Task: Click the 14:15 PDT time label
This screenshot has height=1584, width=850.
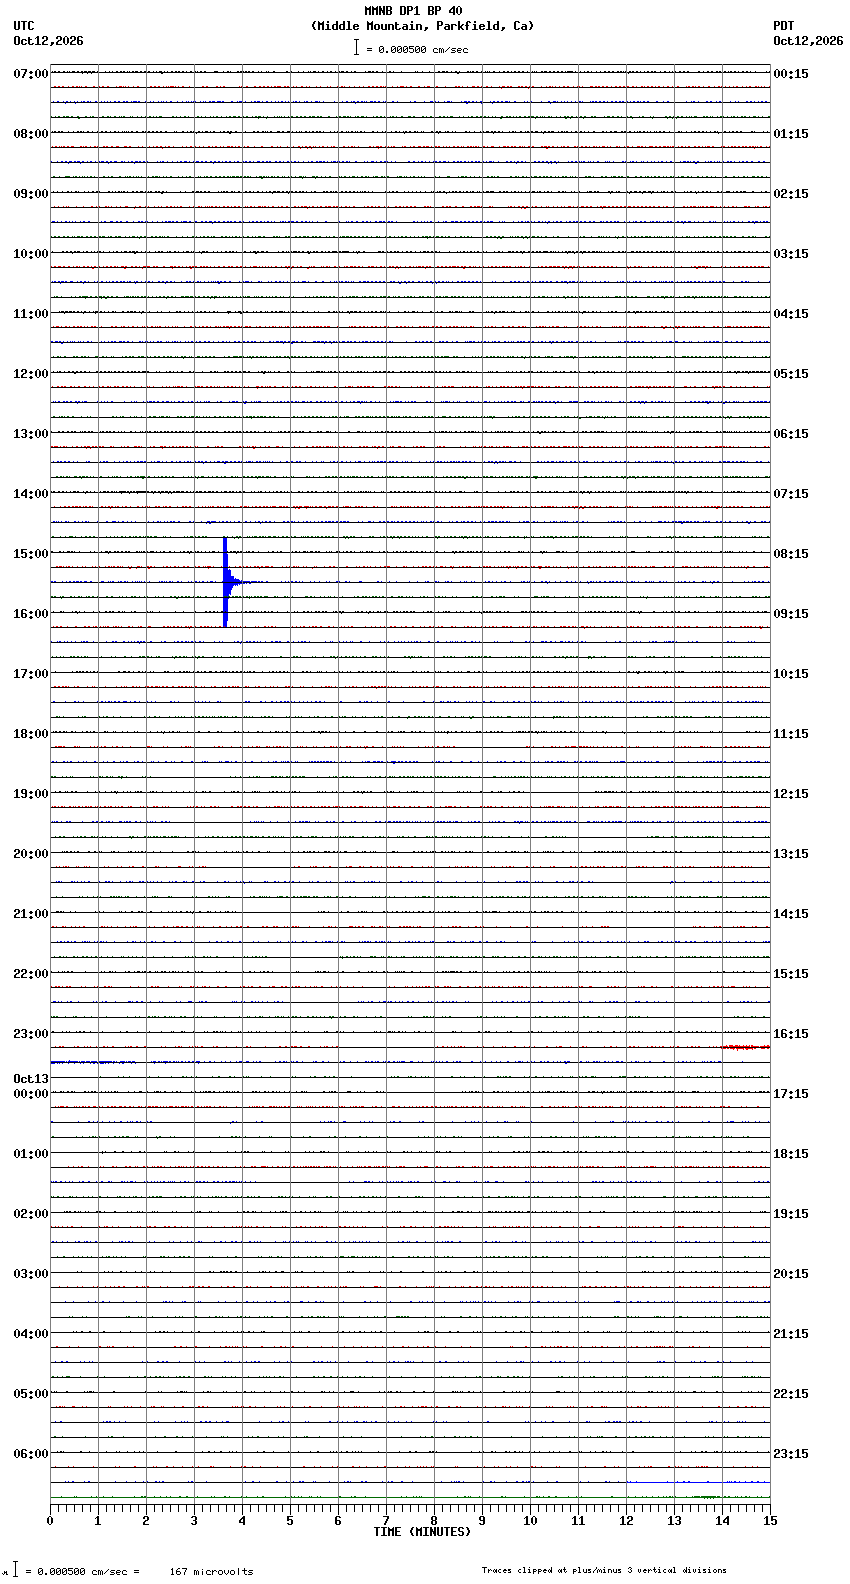Action: pos(791,914)
